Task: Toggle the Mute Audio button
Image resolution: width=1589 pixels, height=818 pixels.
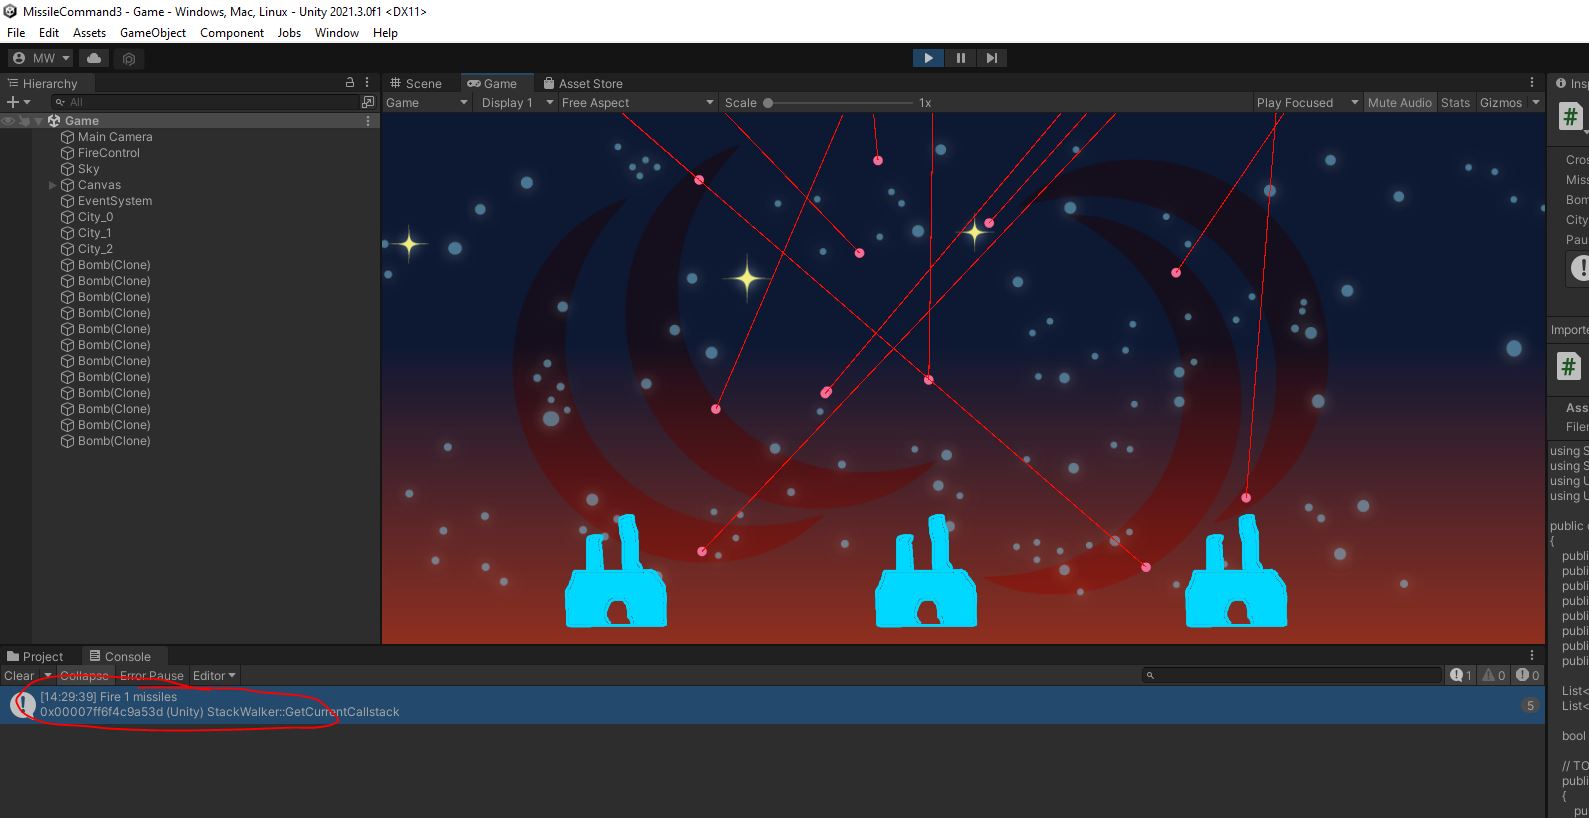Action: point(1399,102)
